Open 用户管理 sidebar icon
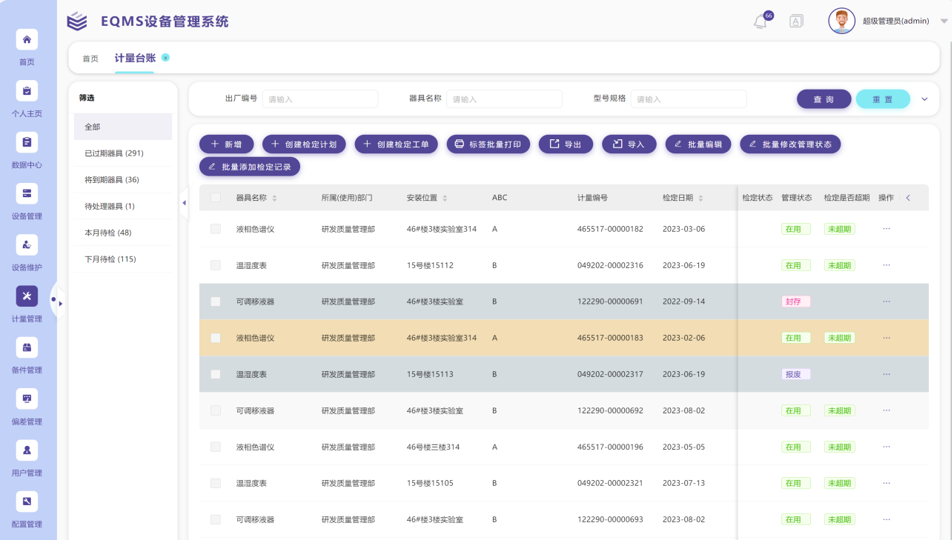 click(x=27, y=450)
